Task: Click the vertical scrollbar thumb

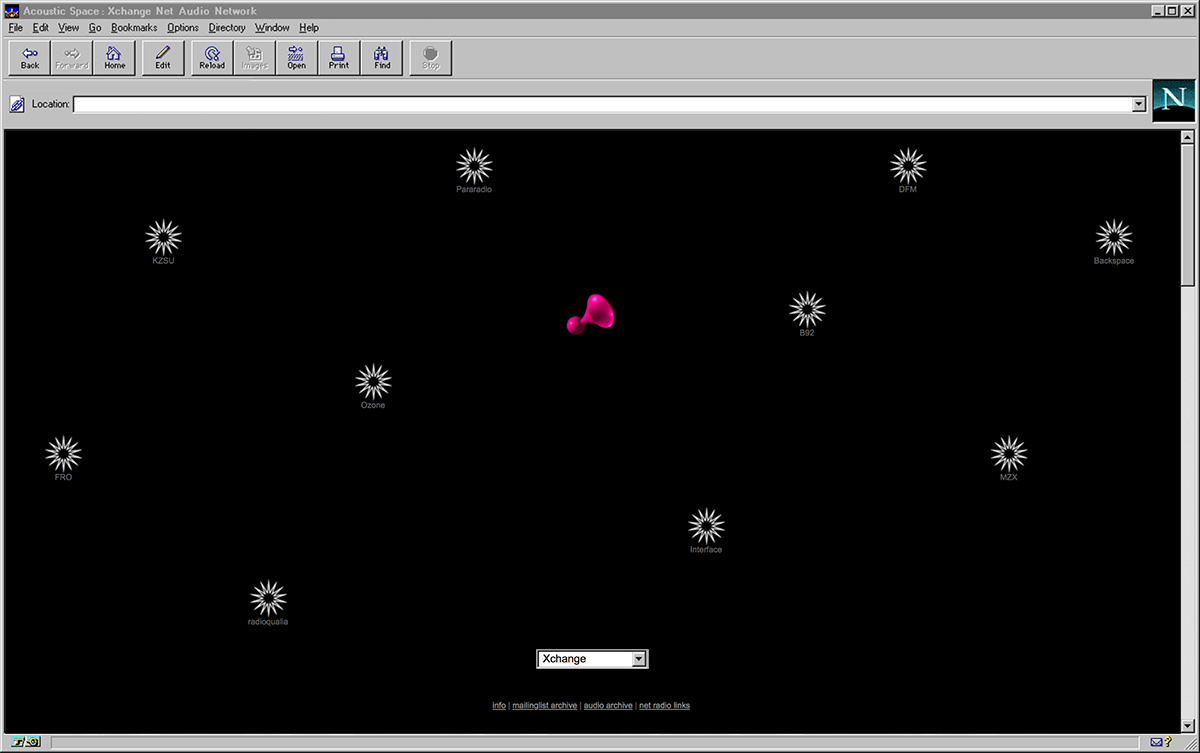Action: pyautogui.click(x=1188, y=215)
